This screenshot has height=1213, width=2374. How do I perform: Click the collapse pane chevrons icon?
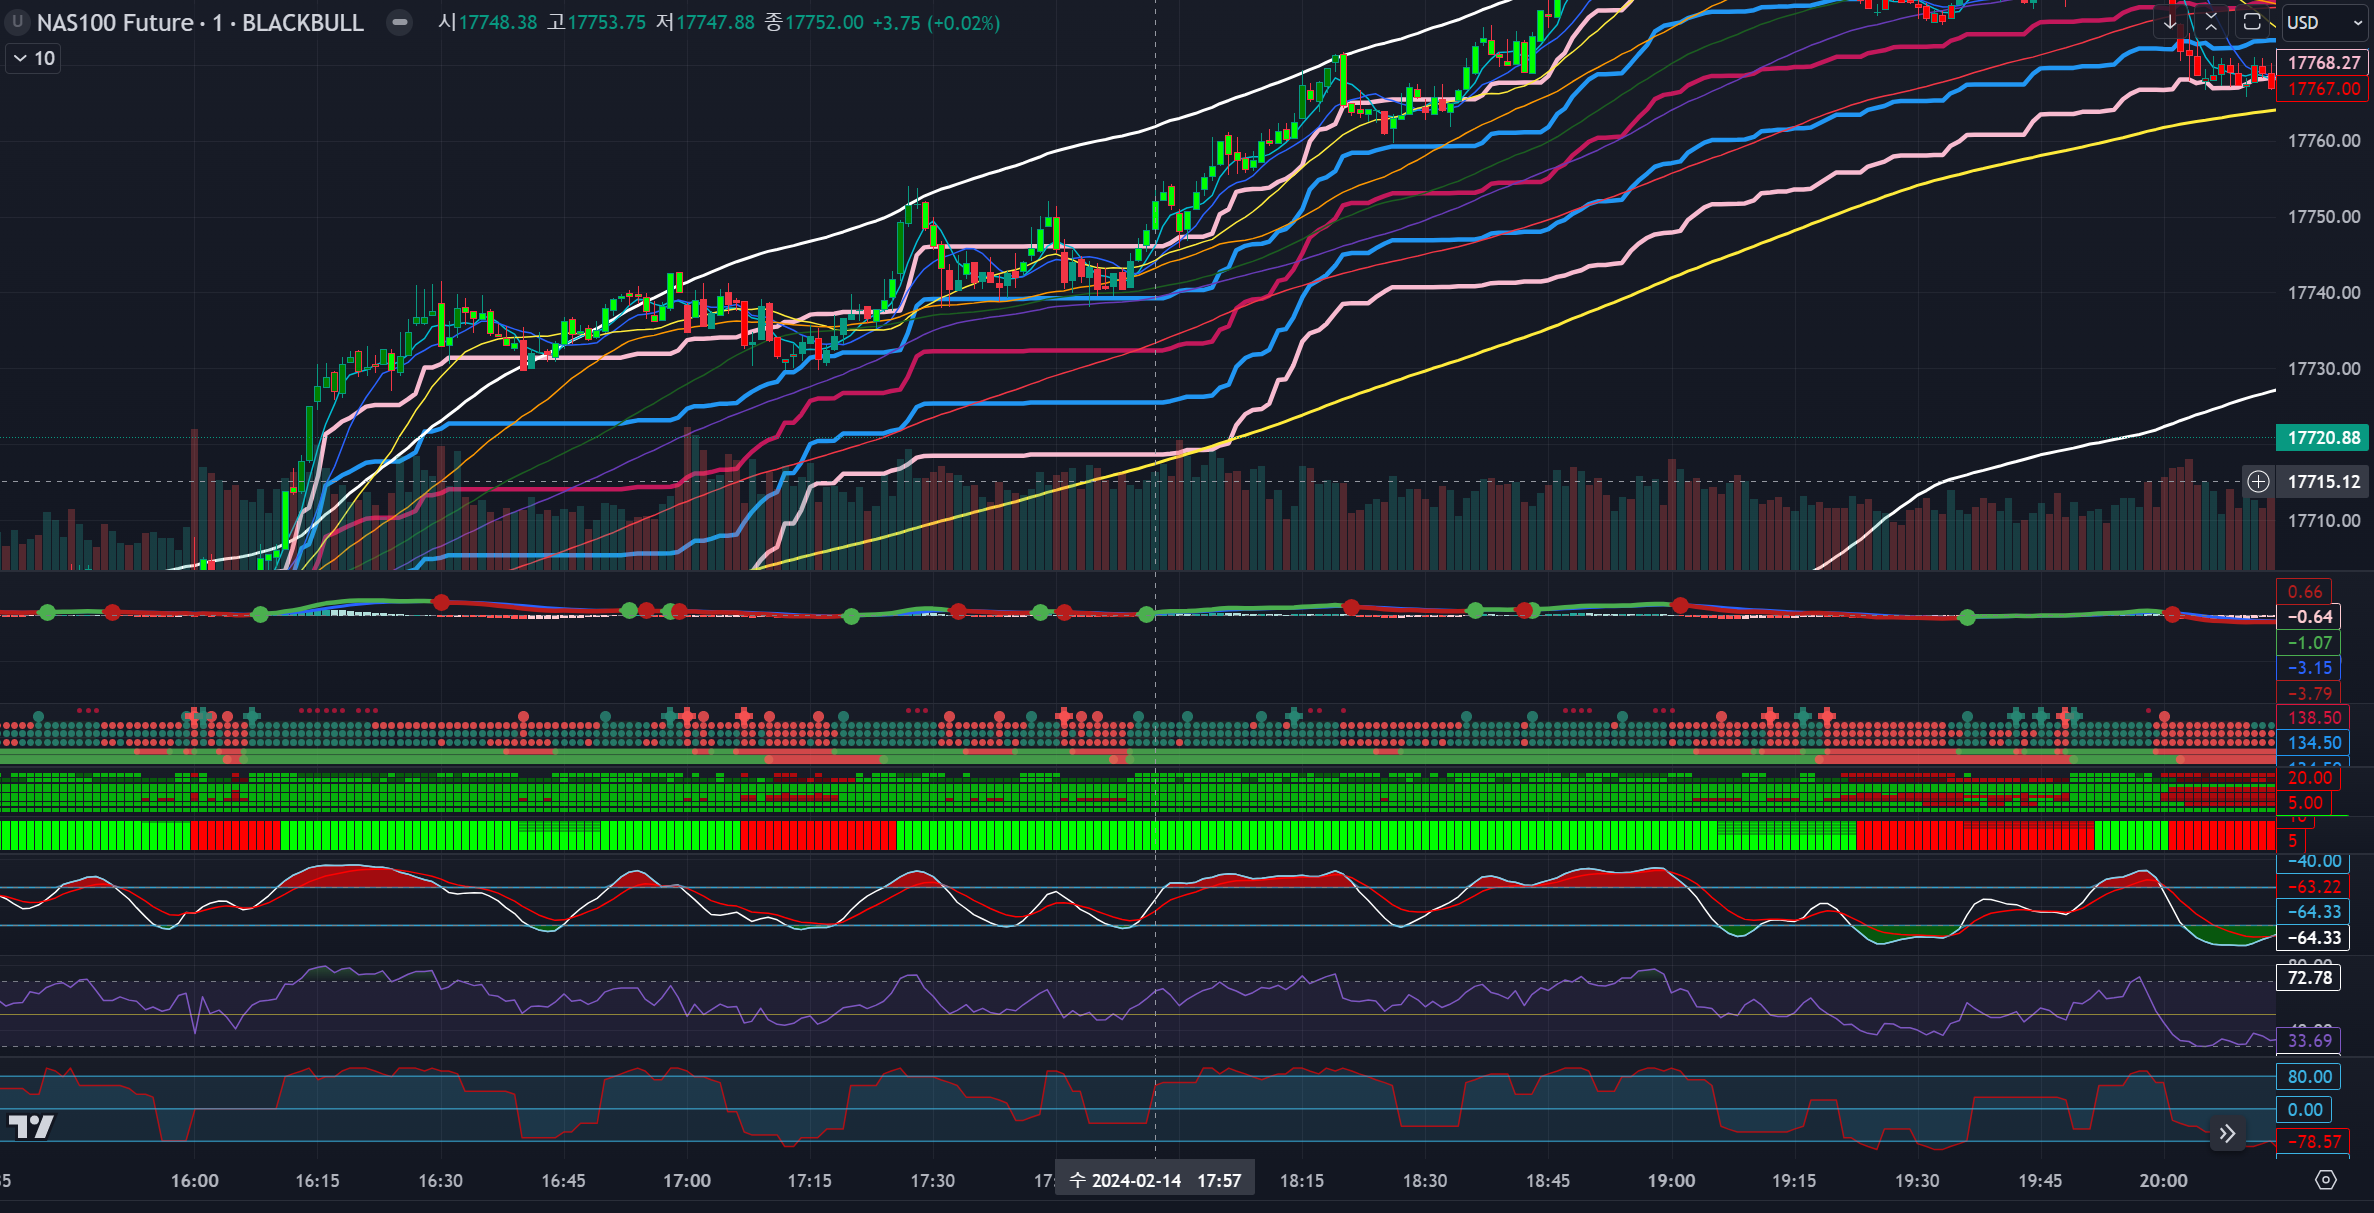click(2211, 22)
